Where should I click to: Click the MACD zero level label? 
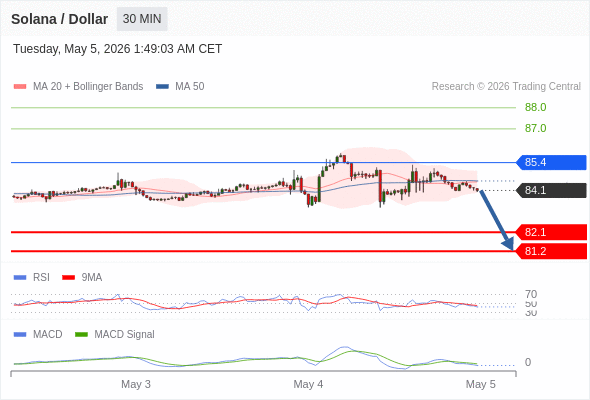click(528, 362)
